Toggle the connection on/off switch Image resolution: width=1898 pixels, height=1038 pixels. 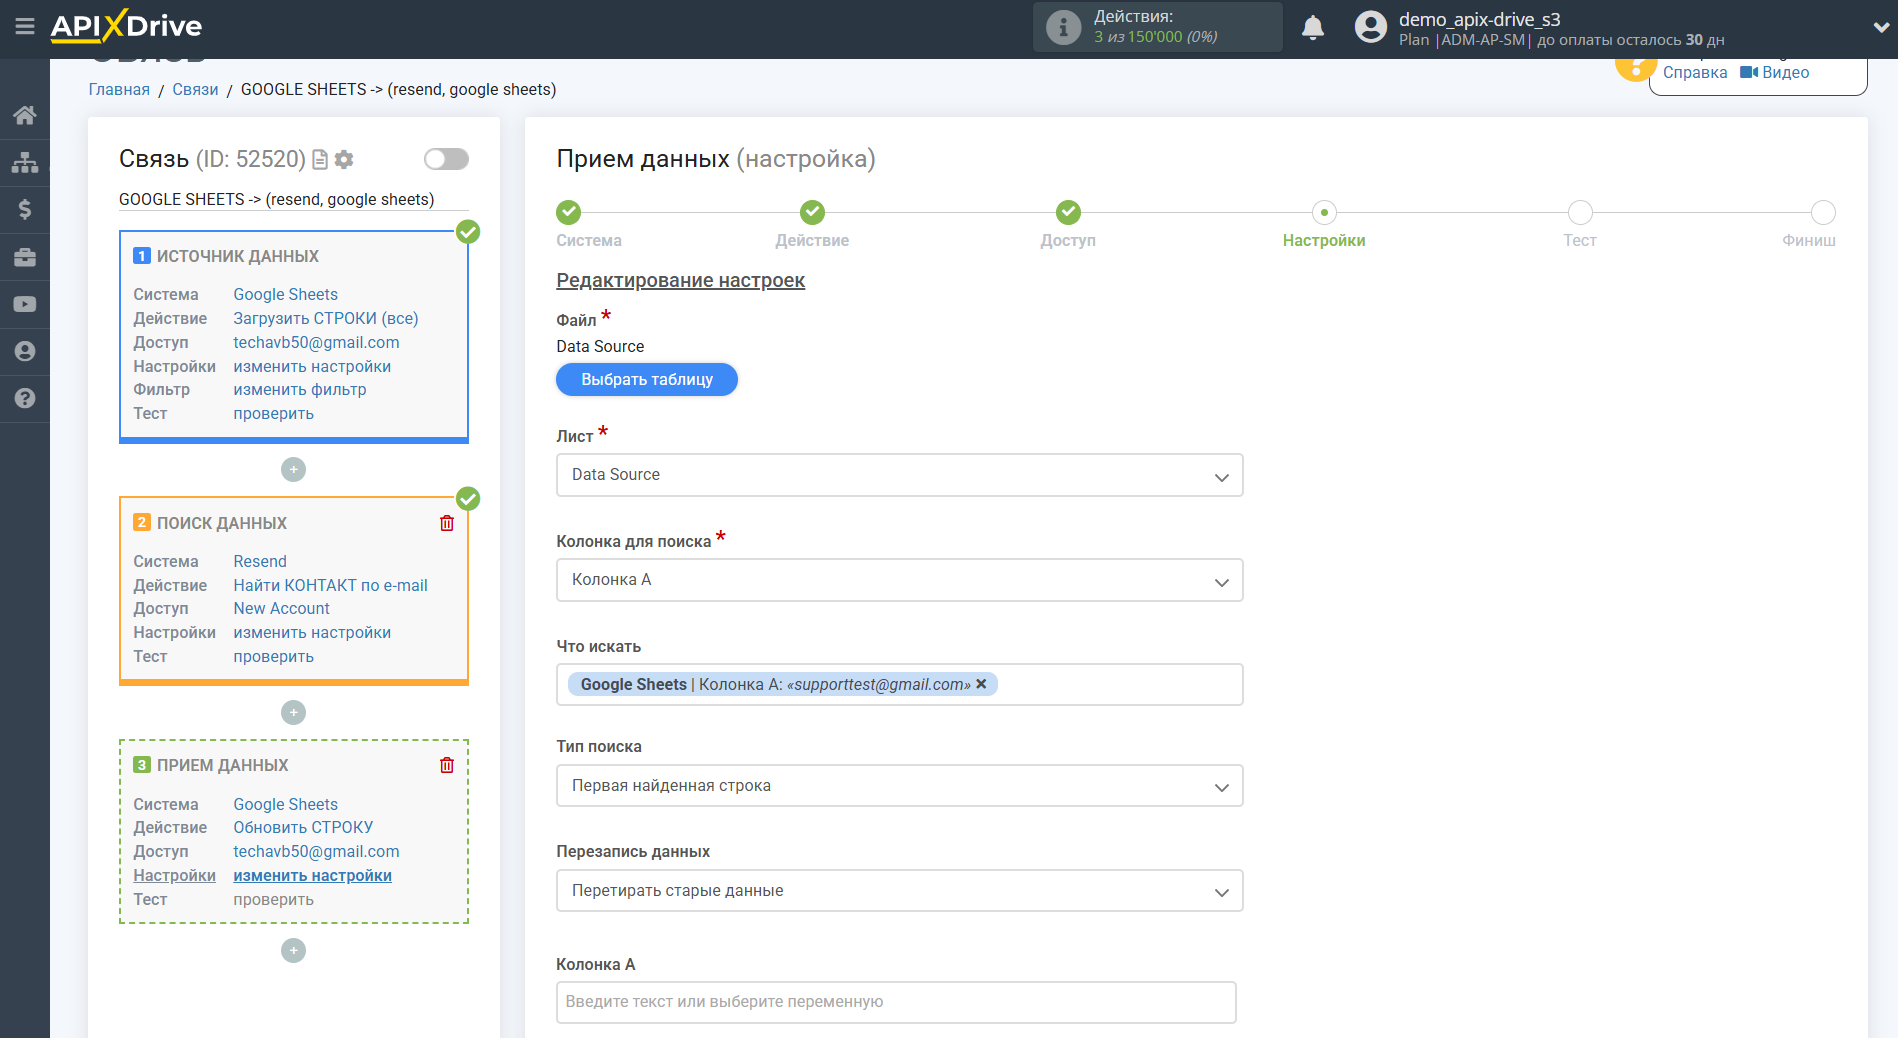(446, 159)
